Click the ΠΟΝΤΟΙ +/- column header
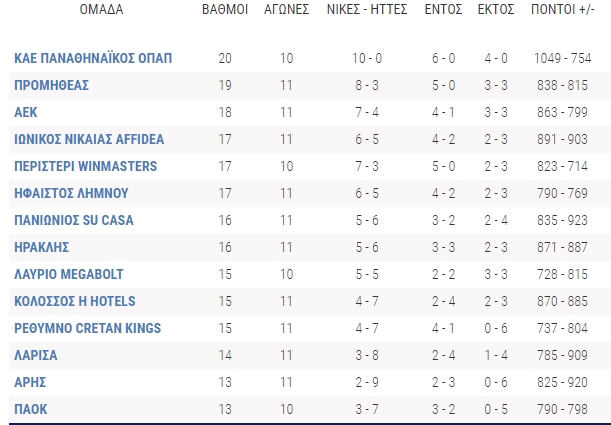Screen dimensions: 611x425 pyautogui.click(x=562, y=9)
